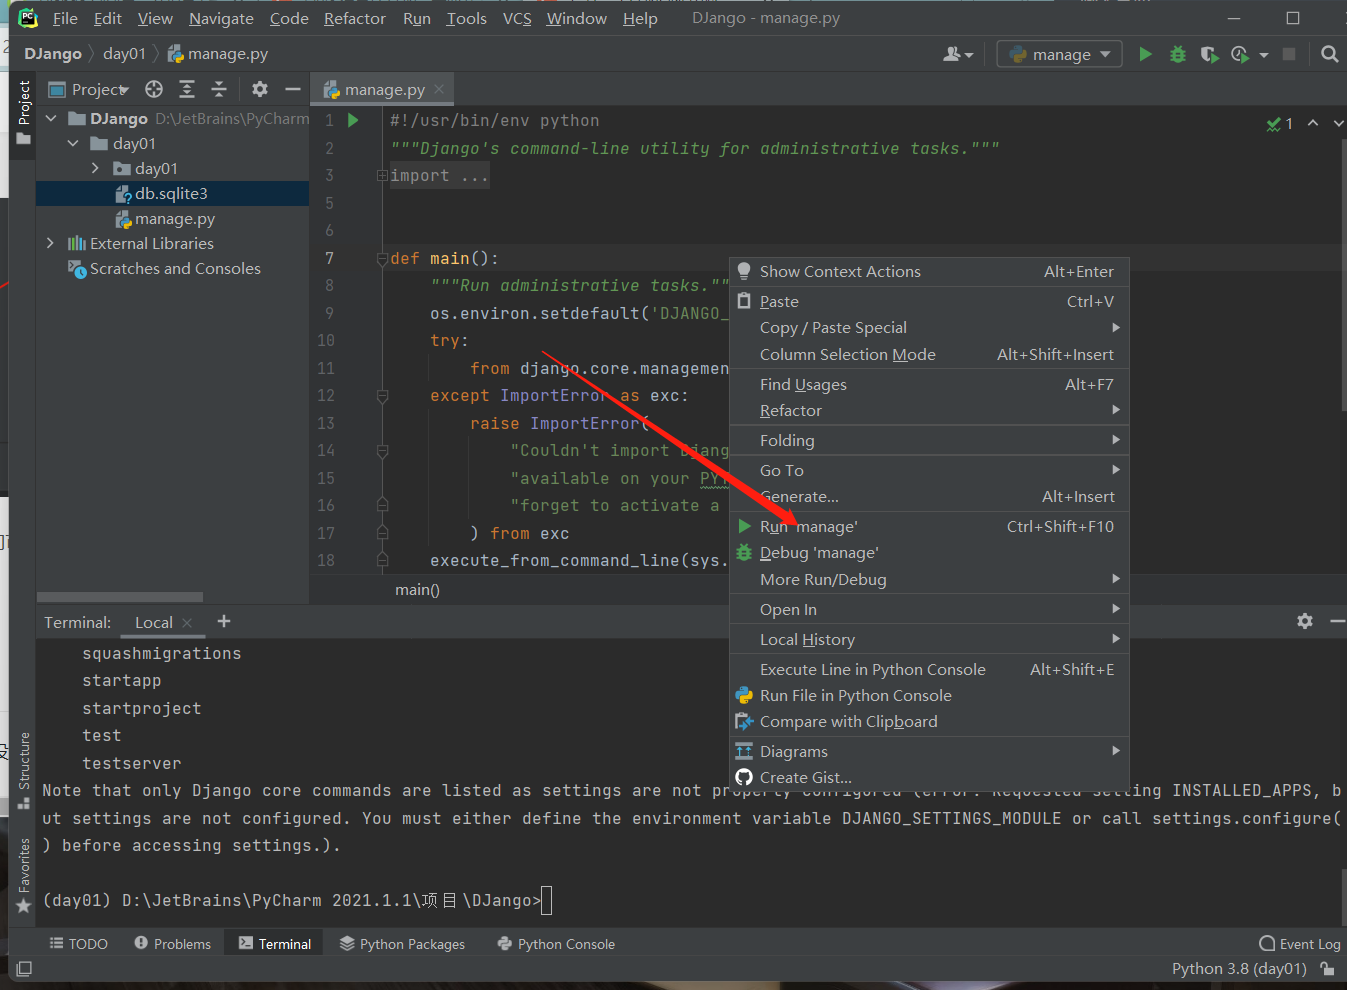The width and height of the screenshot is (1347, 990).
Task: Open the Tools menu
Action: [466, 18]
